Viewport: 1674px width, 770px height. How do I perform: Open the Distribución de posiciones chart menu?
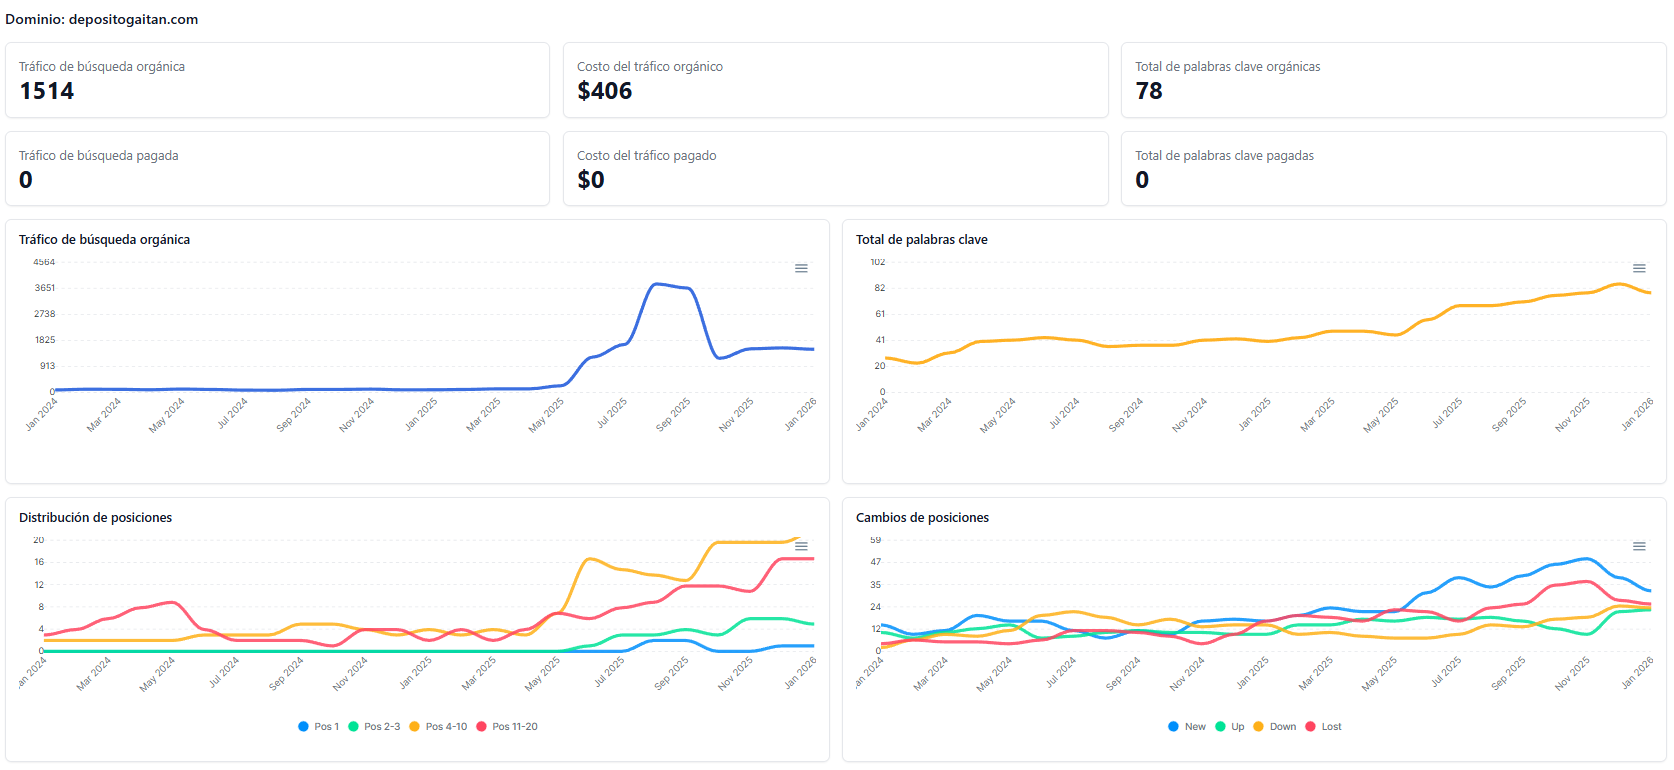(801, 546)
